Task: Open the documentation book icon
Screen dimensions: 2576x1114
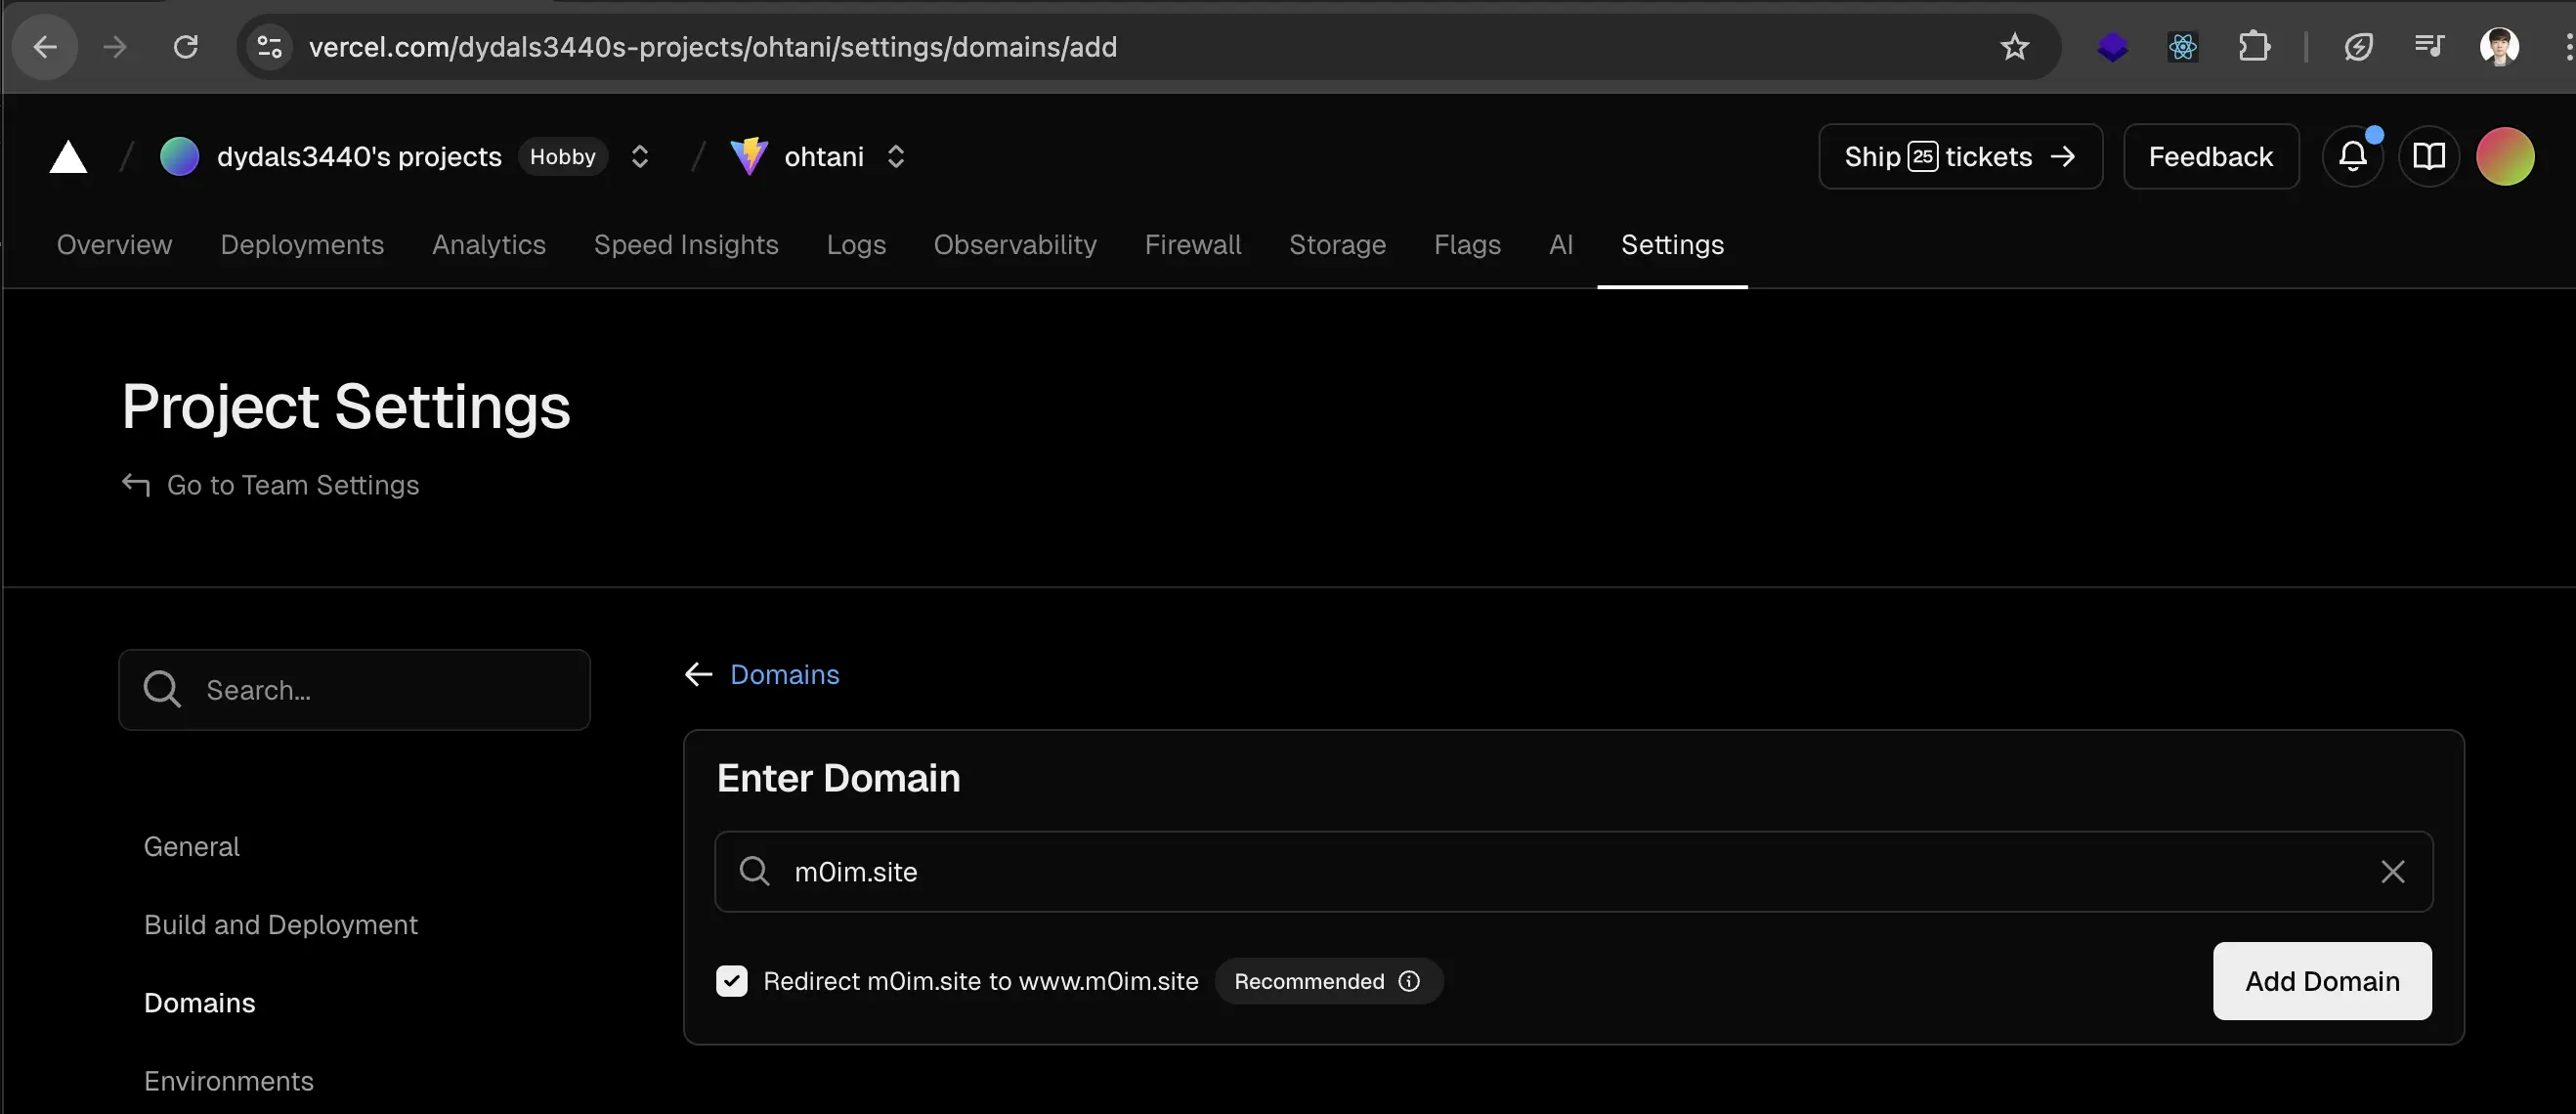Action: click(x=2428, y=156)
